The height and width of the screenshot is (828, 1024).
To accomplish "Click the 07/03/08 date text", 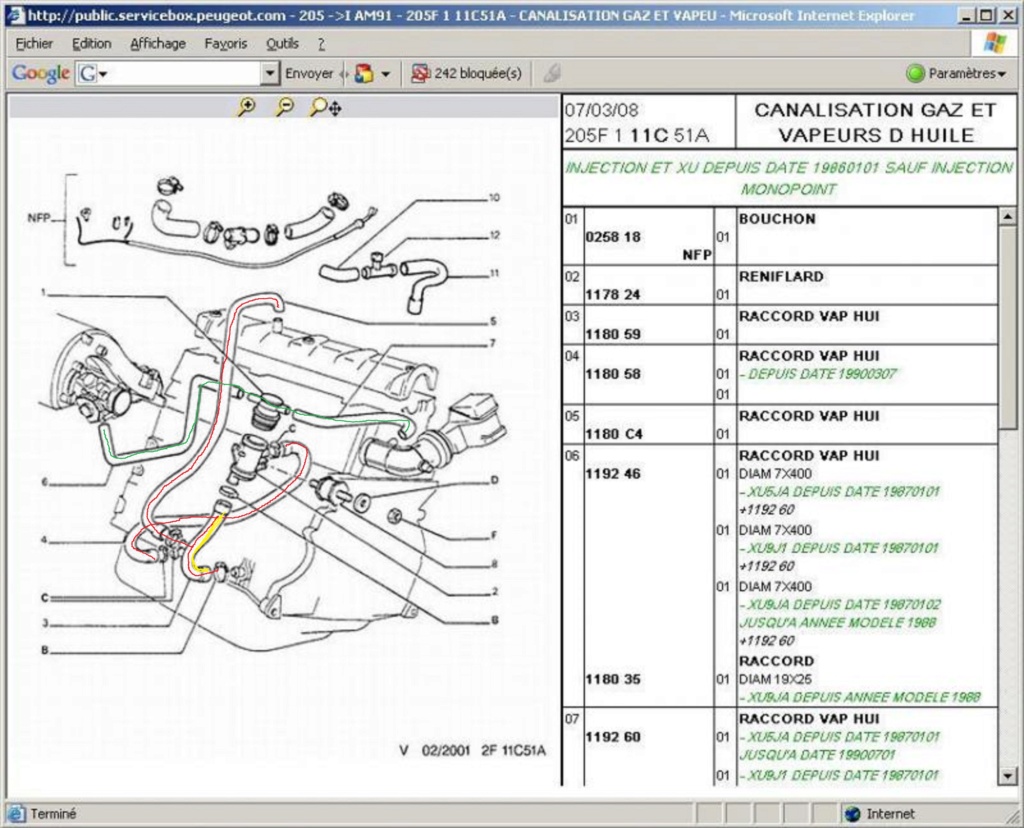I will click(x=601, y=110).
